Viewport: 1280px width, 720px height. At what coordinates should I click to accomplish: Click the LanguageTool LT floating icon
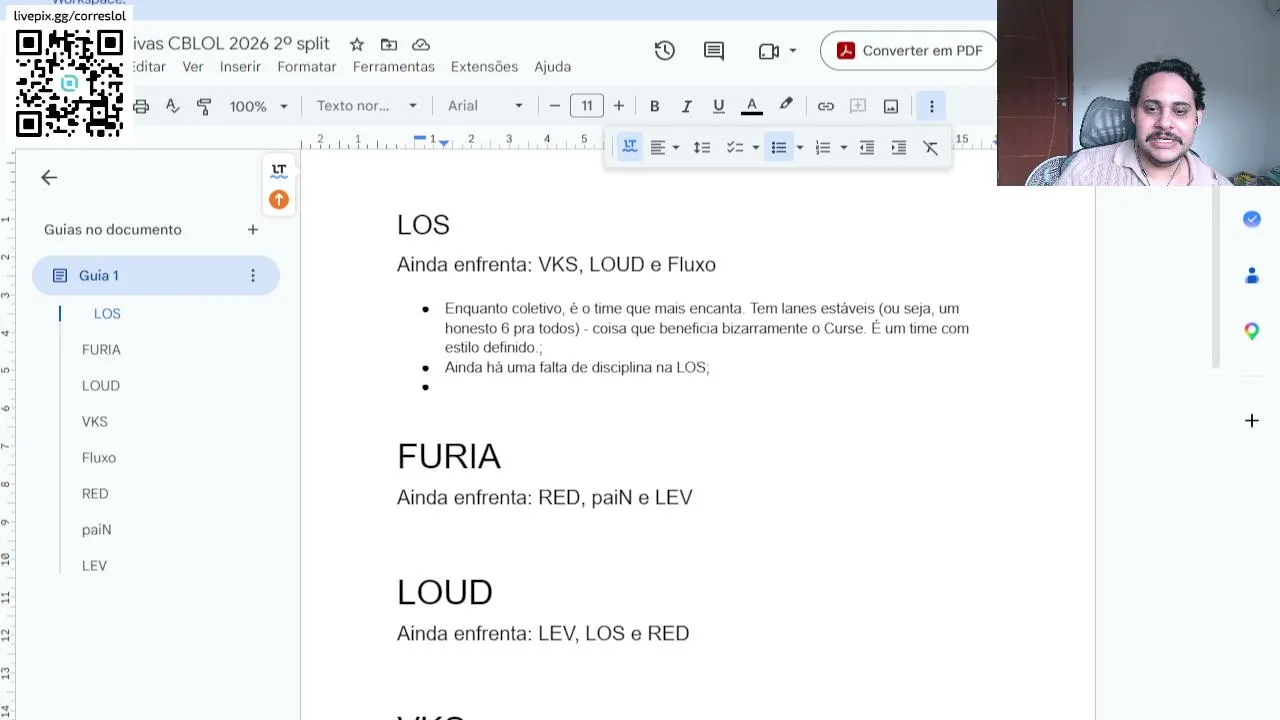coord(279,171)
